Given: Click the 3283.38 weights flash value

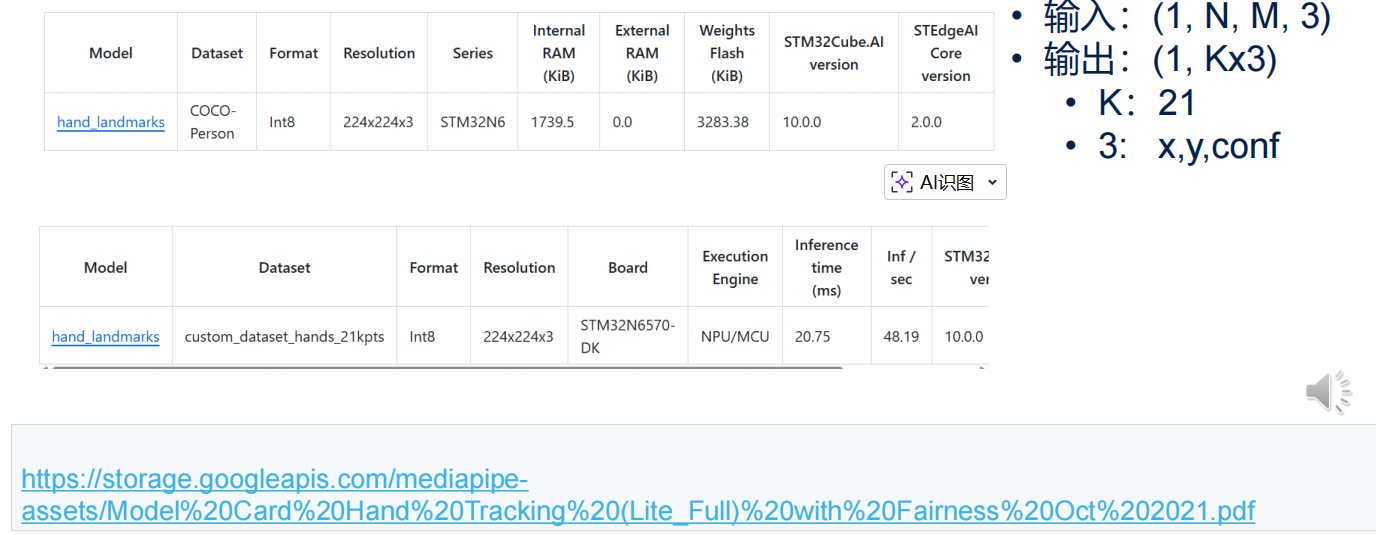Looking at the screenshot, I should click(723, 122).
